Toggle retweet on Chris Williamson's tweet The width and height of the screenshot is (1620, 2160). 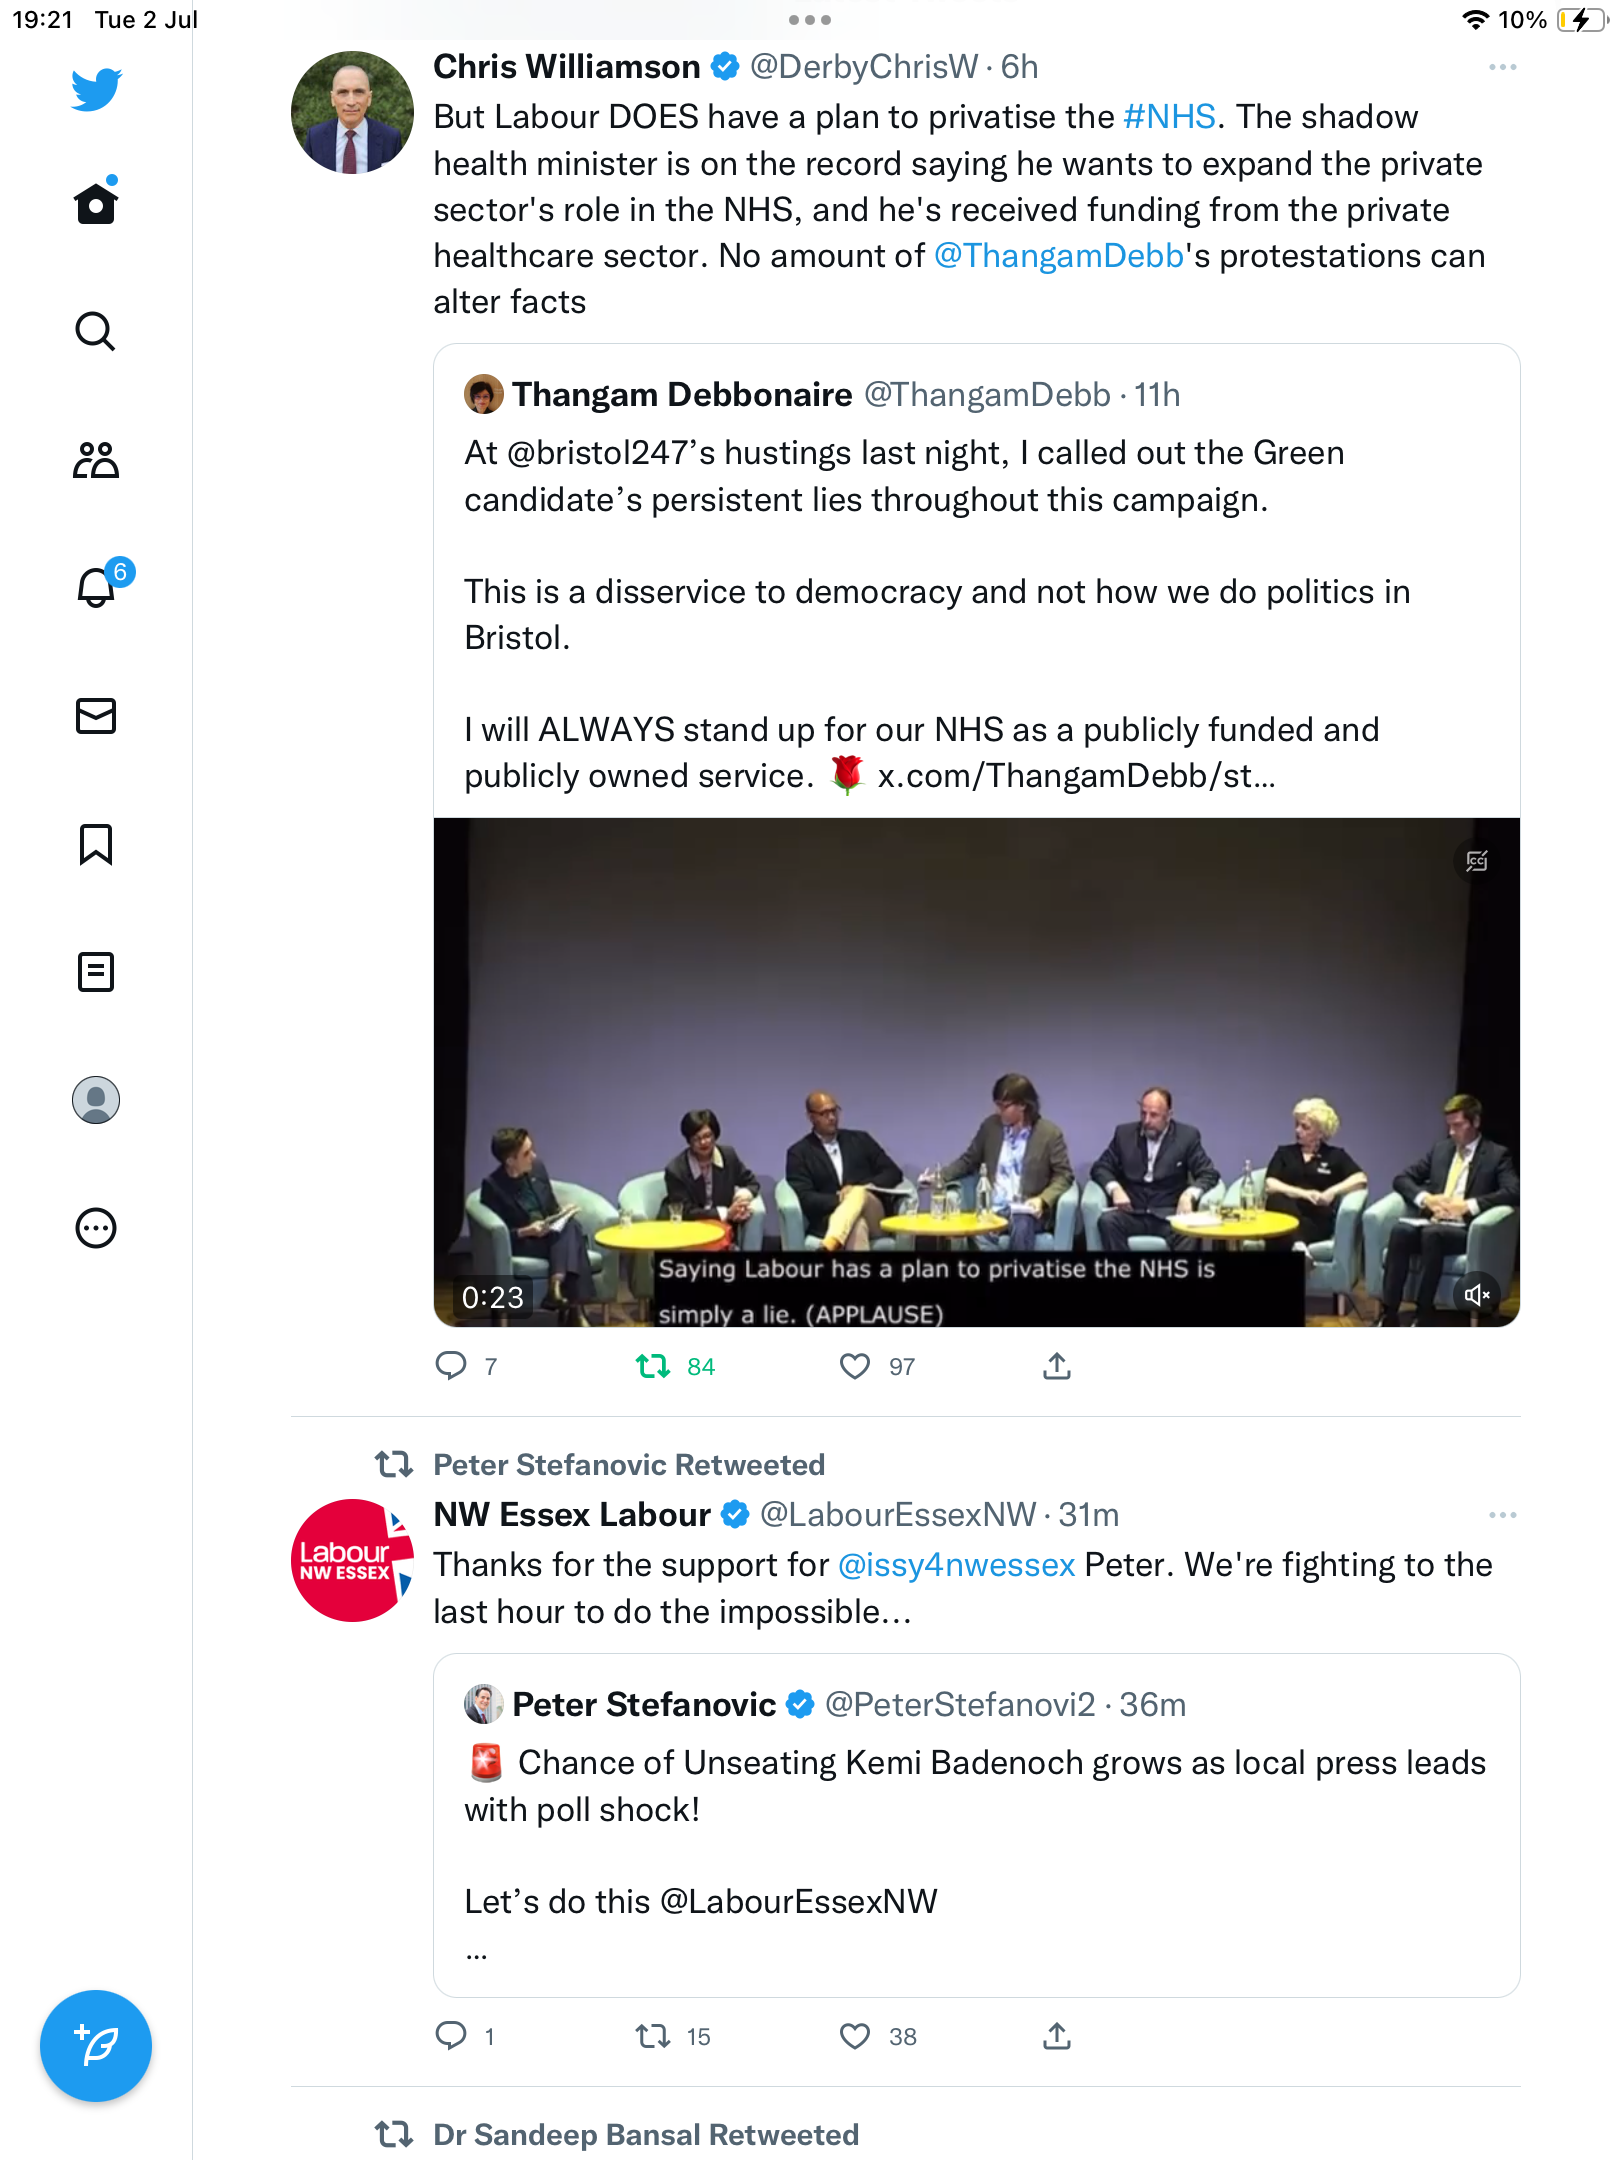click(653, 1366)
